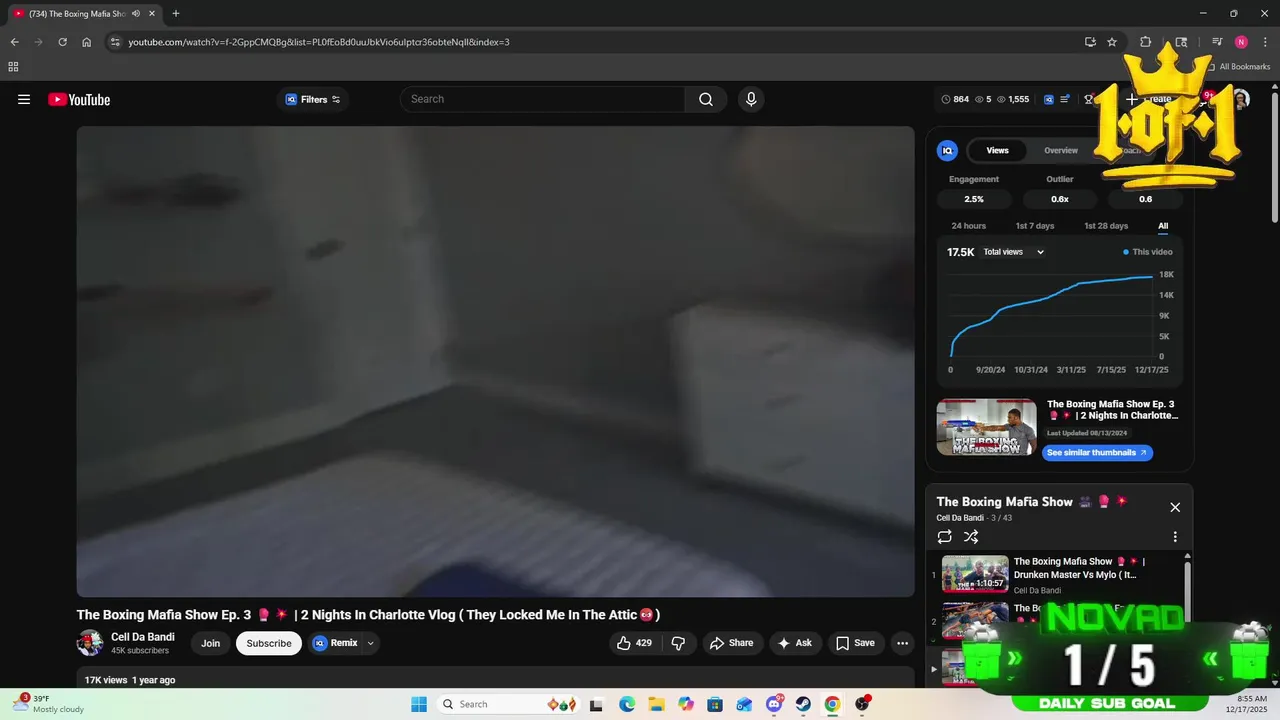This screenshot has height=720, width=1280.
Task: Open the Total views dropdown
Action: pos(1013,252)
